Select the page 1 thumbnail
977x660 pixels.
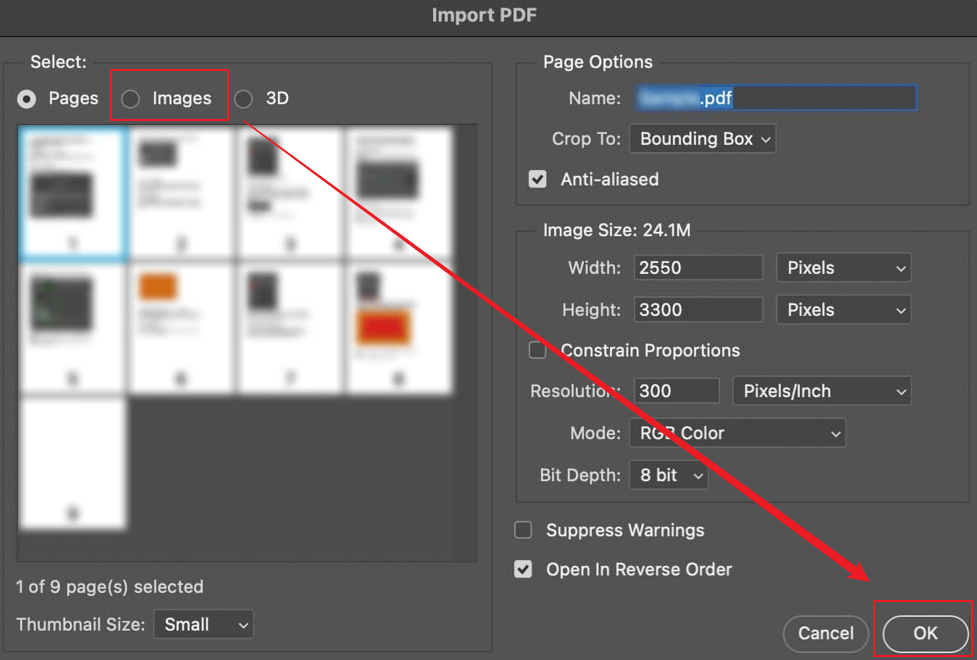tap(72, 190)
